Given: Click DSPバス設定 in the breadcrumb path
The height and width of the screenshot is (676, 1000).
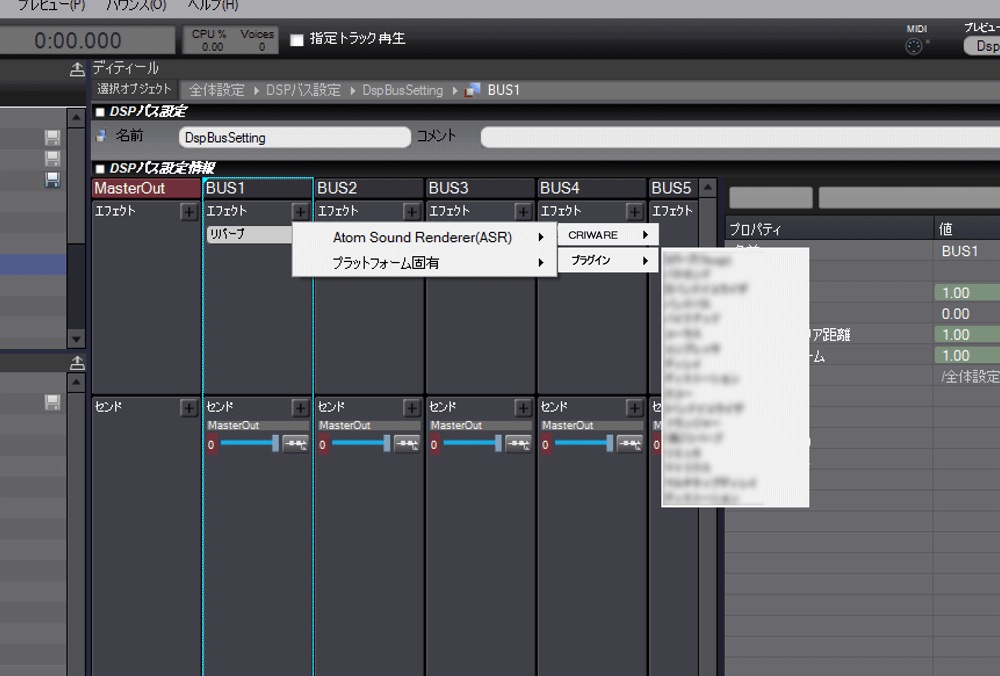Looking at the screenshot, I should pyautogui.click(x=303, y=90).
